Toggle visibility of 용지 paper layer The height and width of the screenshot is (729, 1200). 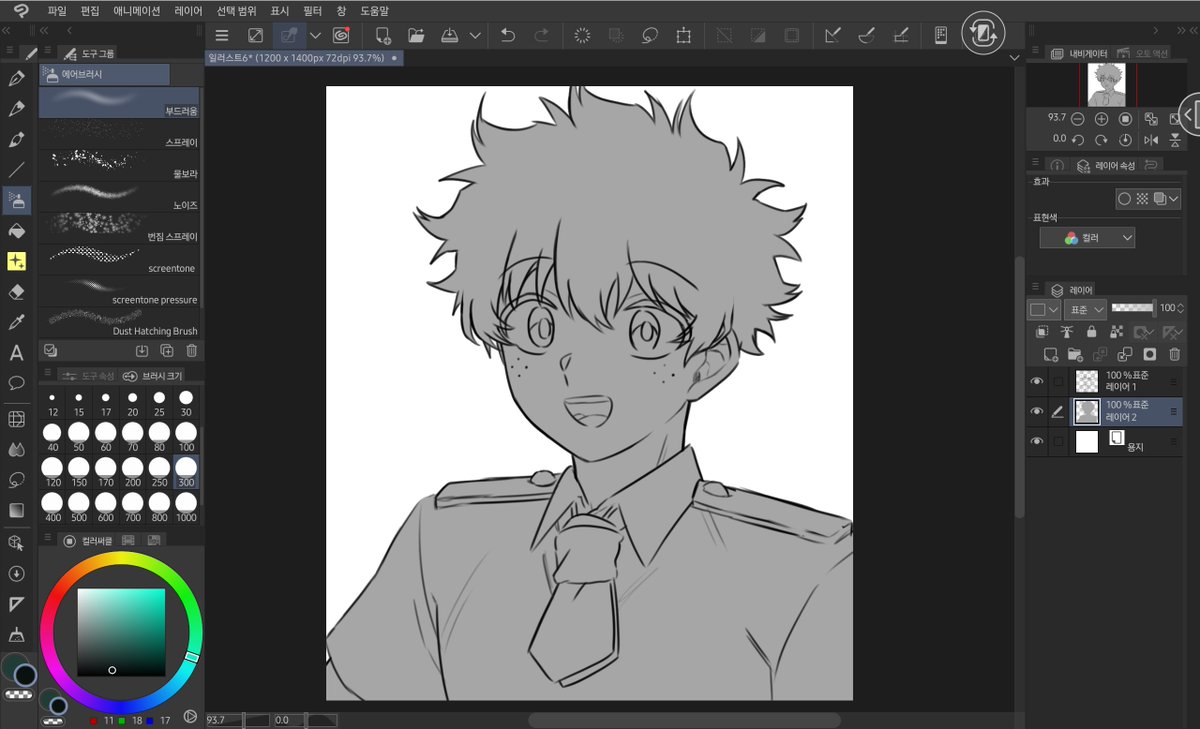[1036, 441]
